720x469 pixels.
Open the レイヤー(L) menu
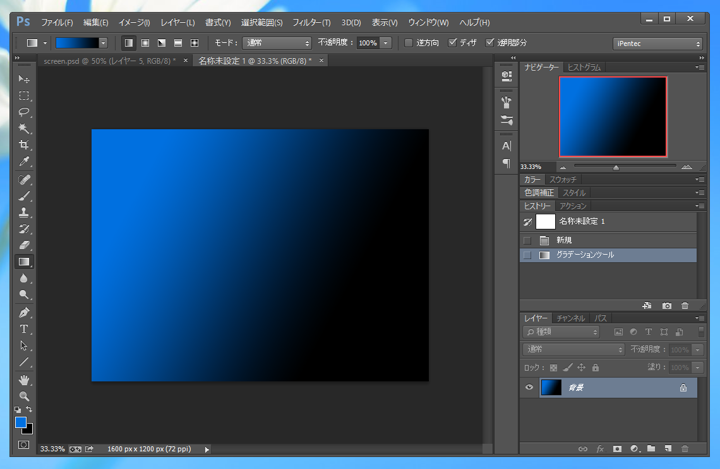(178, 22)
